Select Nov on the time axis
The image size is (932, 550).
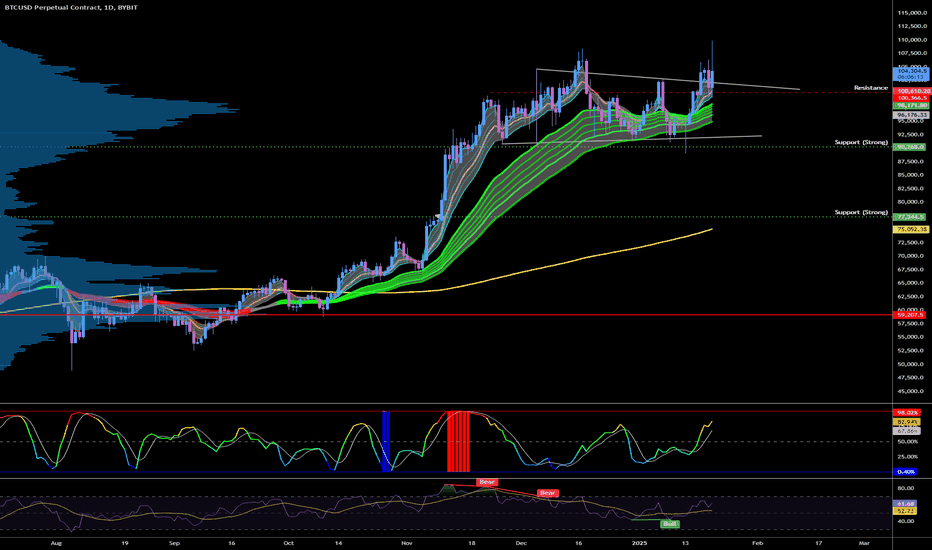pyautogui.click(x=407, y=543)
